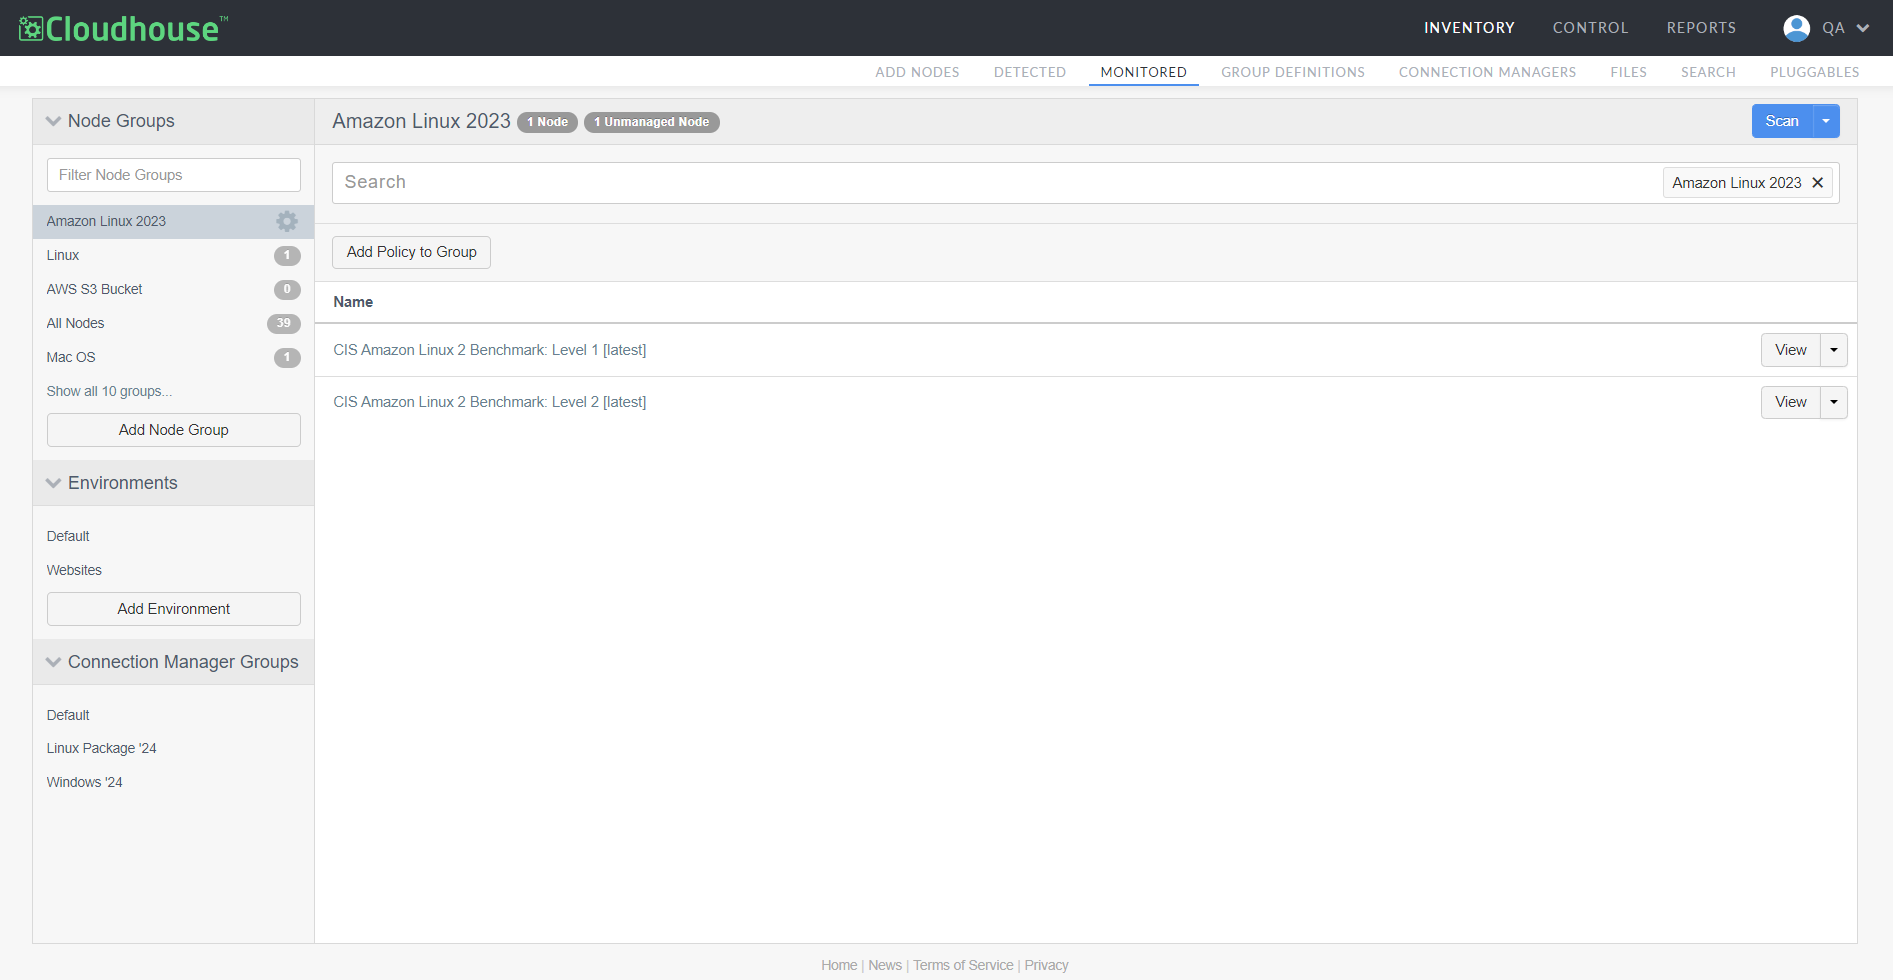1893x980 pixels.
Task: Open dropdown next to View for Level 2 policy
Action: tap(1834, 402)
